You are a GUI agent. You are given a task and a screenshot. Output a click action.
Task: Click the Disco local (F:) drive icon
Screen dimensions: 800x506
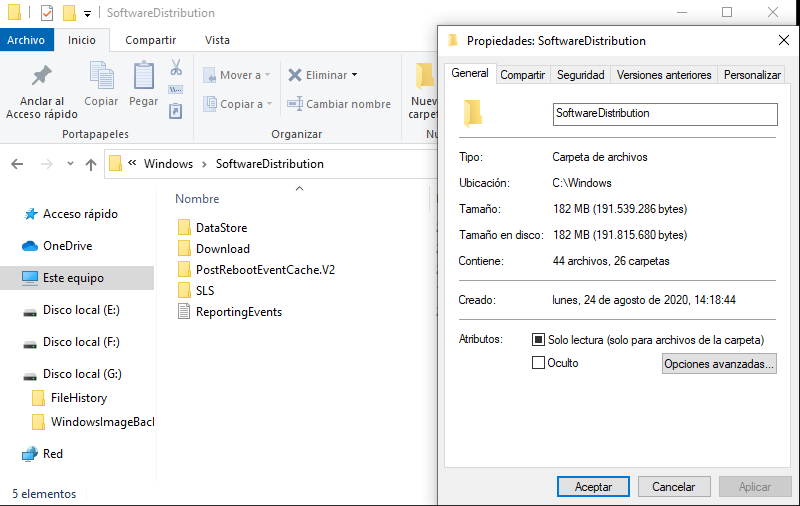coord(30,344)
